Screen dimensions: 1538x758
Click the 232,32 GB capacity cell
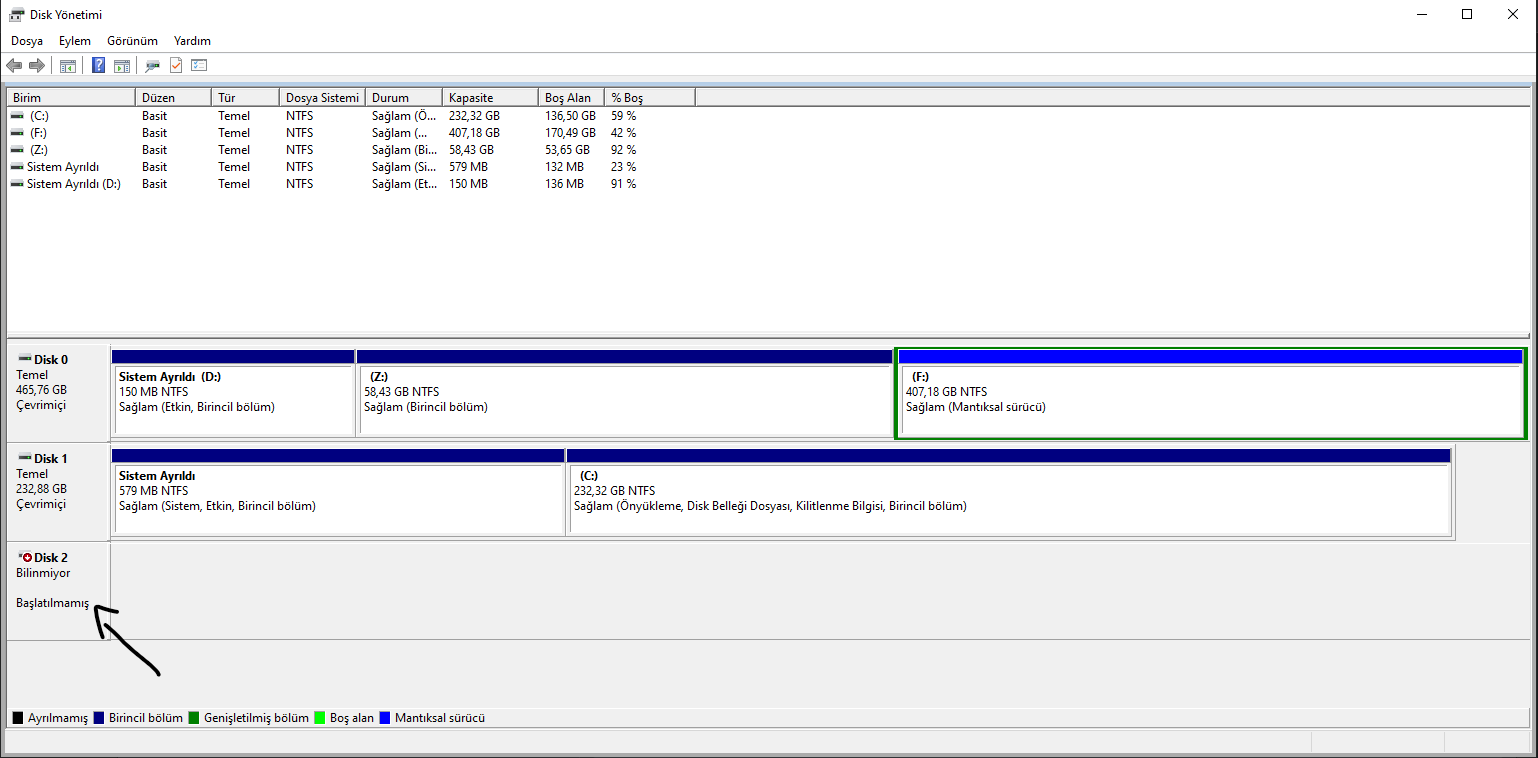click(474, 116)
